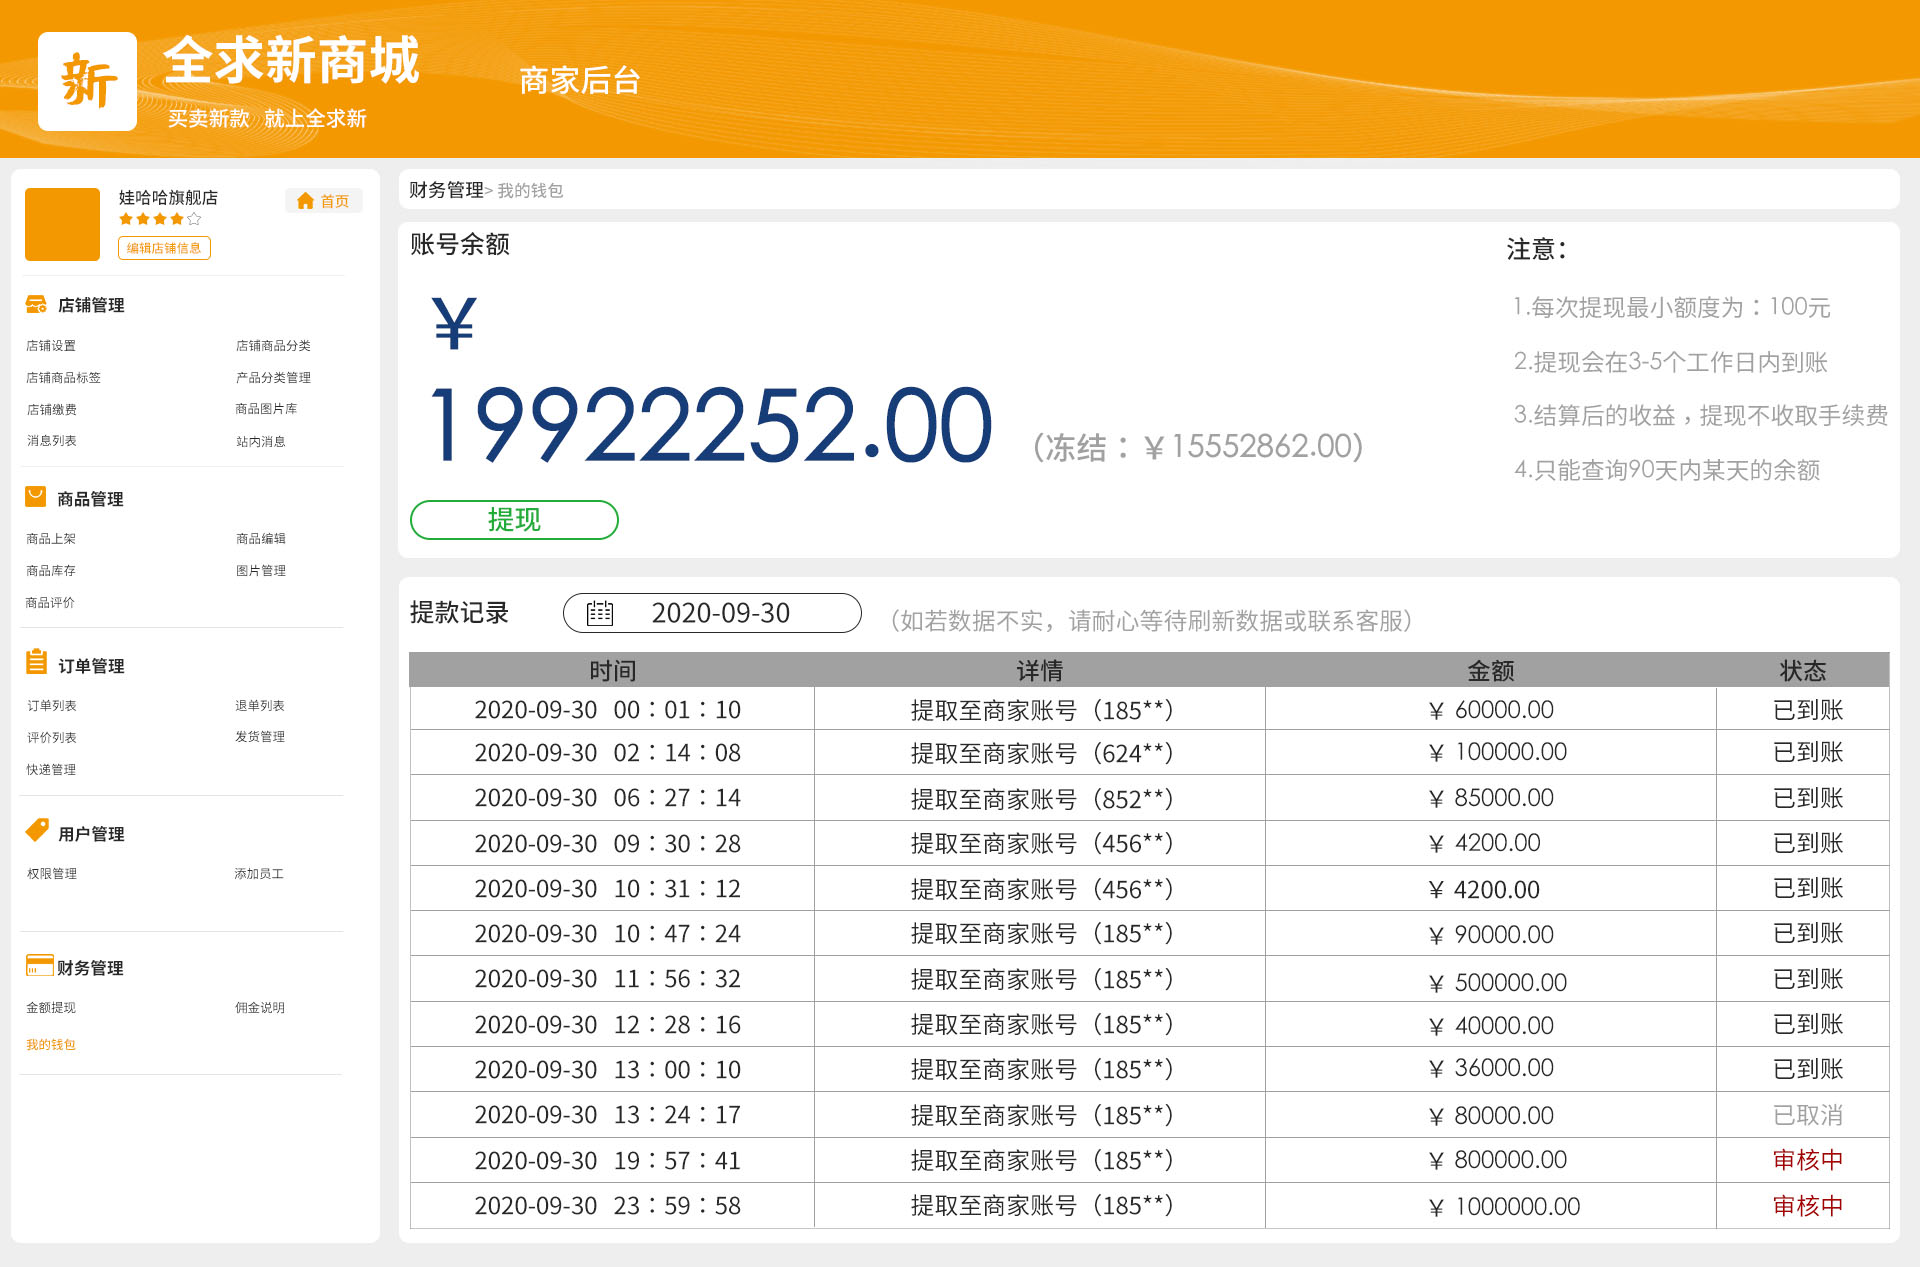Click the green 提现 button
The height and width of the screenshot is (1267, 1920).
(514, 520)
